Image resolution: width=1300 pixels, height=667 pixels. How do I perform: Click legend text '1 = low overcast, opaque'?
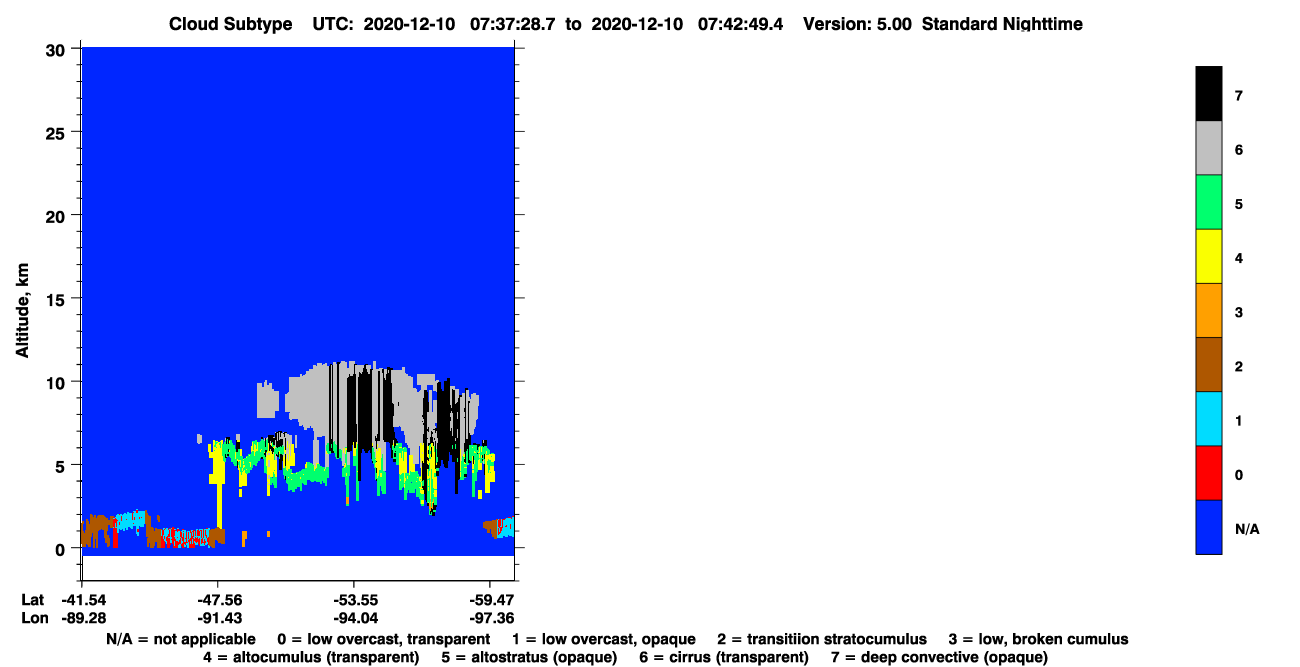(x=604, y=639)
